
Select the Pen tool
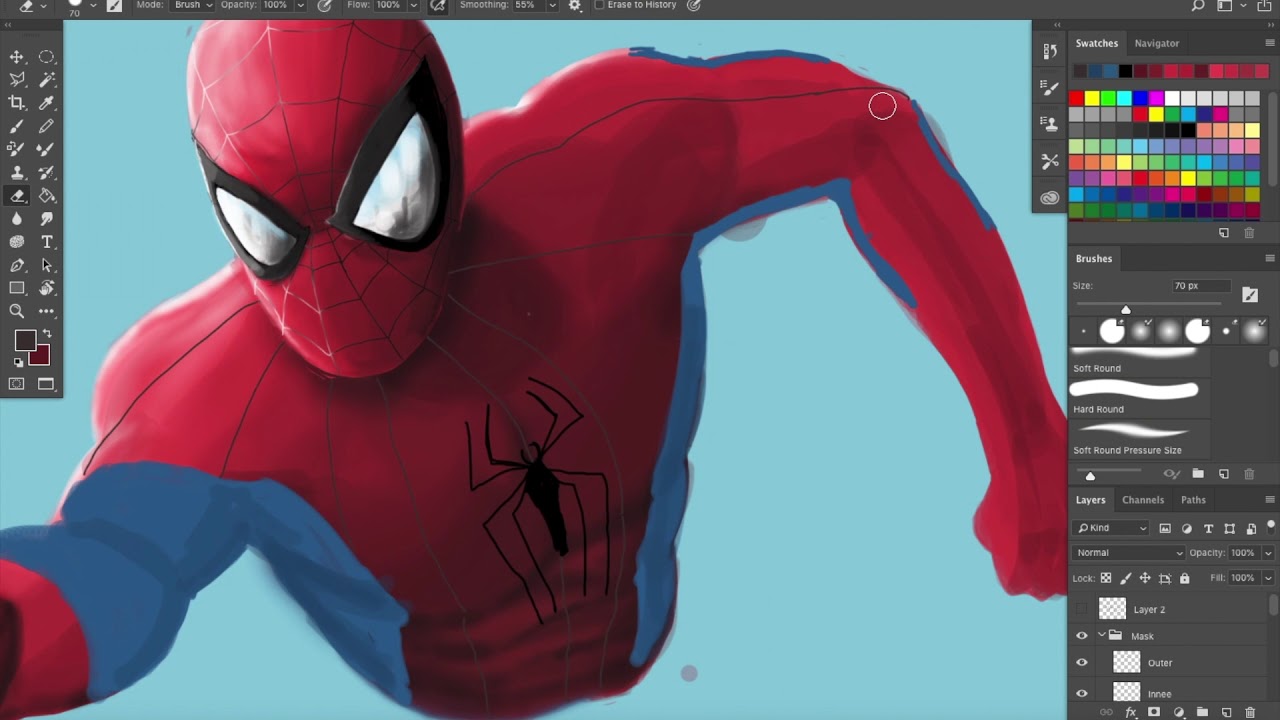coord(17,266)
